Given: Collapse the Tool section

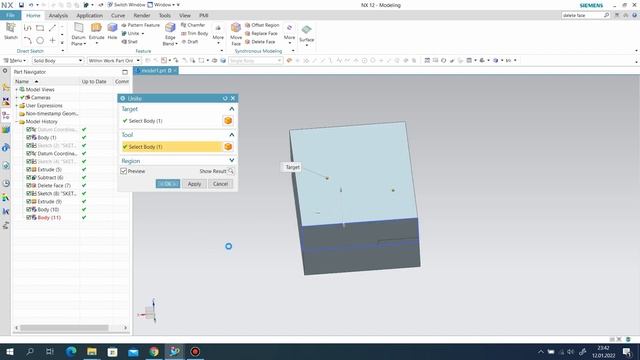Looking at the screenshot, I should click(x=231, y=135).
